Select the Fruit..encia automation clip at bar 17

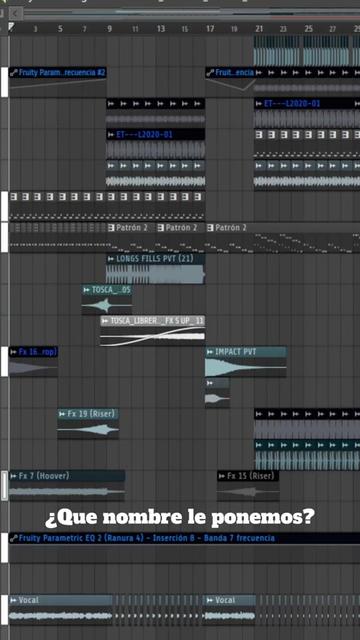tap(229, 82)
